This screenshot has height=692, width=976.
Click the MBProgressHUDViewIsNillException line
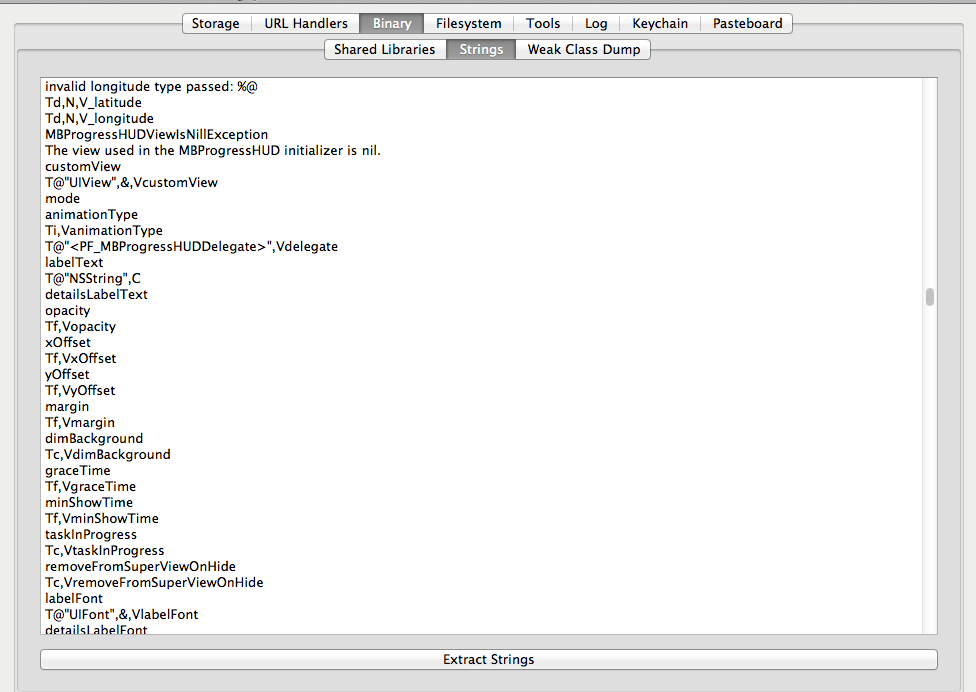pos(156,134)
